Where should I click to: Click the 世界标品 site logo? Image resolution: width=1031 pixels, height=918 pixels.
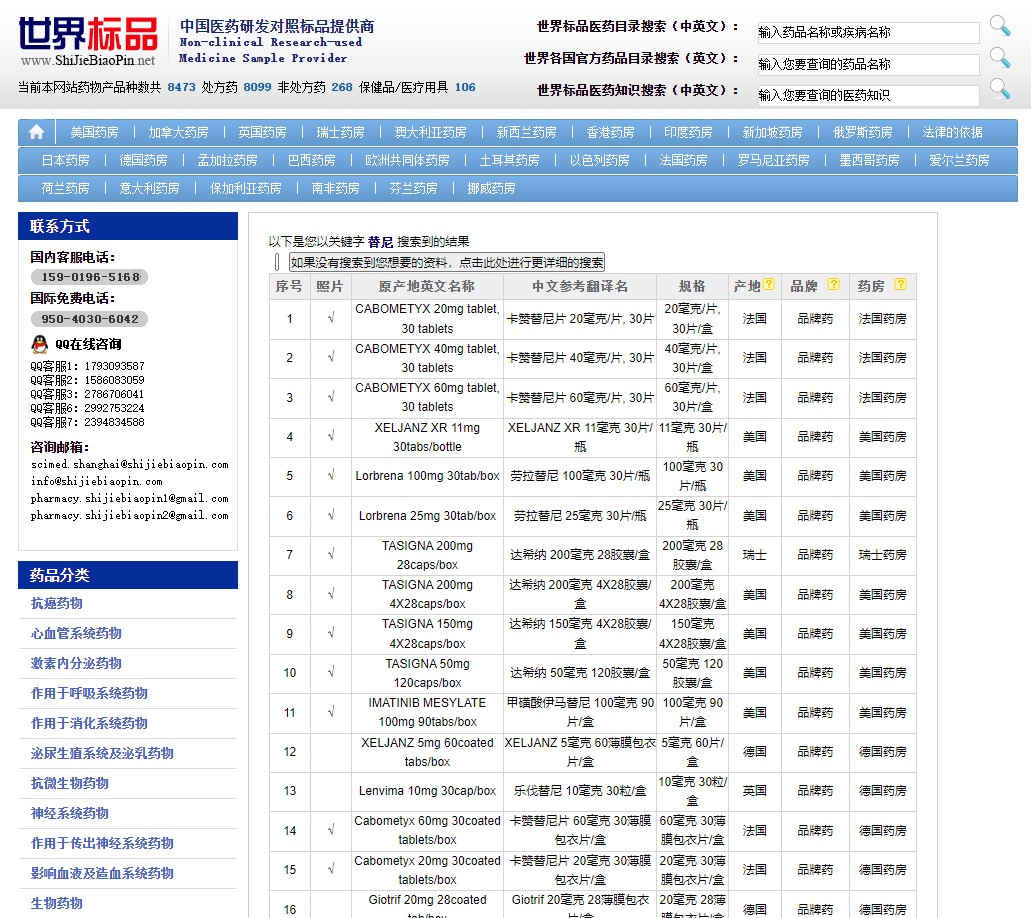(x=87, y=41)
